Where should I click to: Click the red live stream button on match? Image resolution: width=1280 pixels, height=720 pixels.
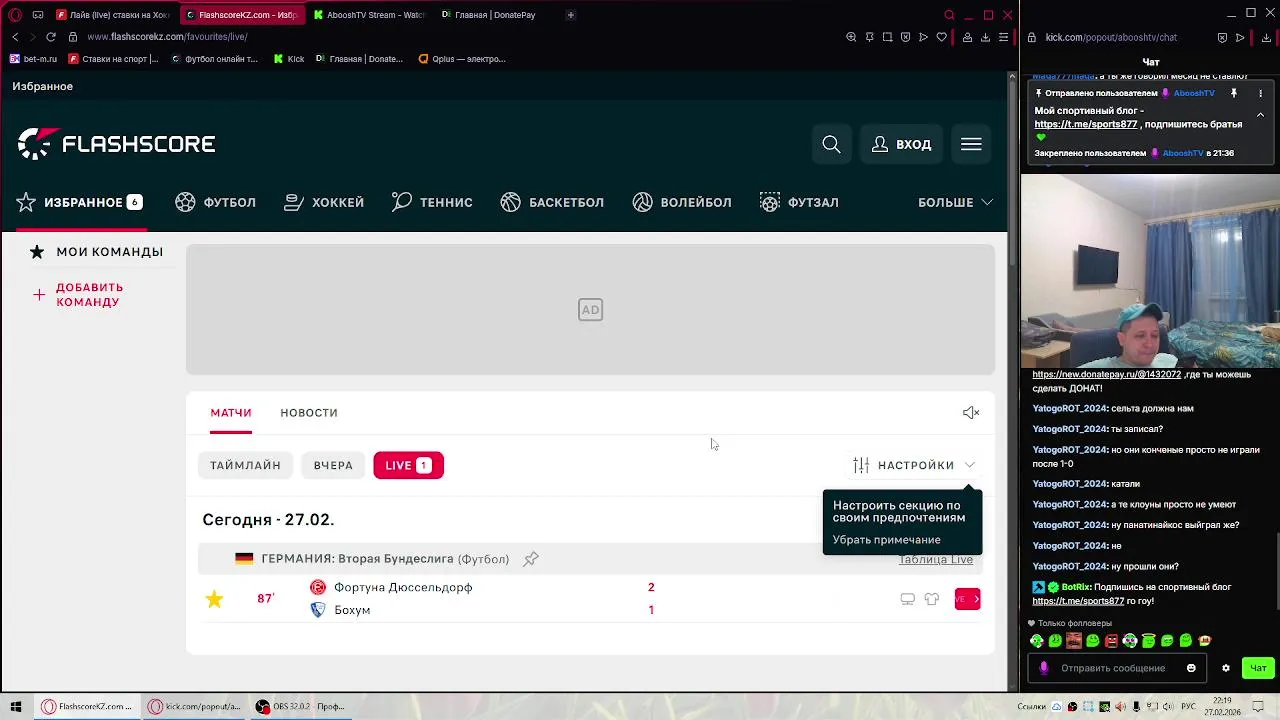coord(967,599)
